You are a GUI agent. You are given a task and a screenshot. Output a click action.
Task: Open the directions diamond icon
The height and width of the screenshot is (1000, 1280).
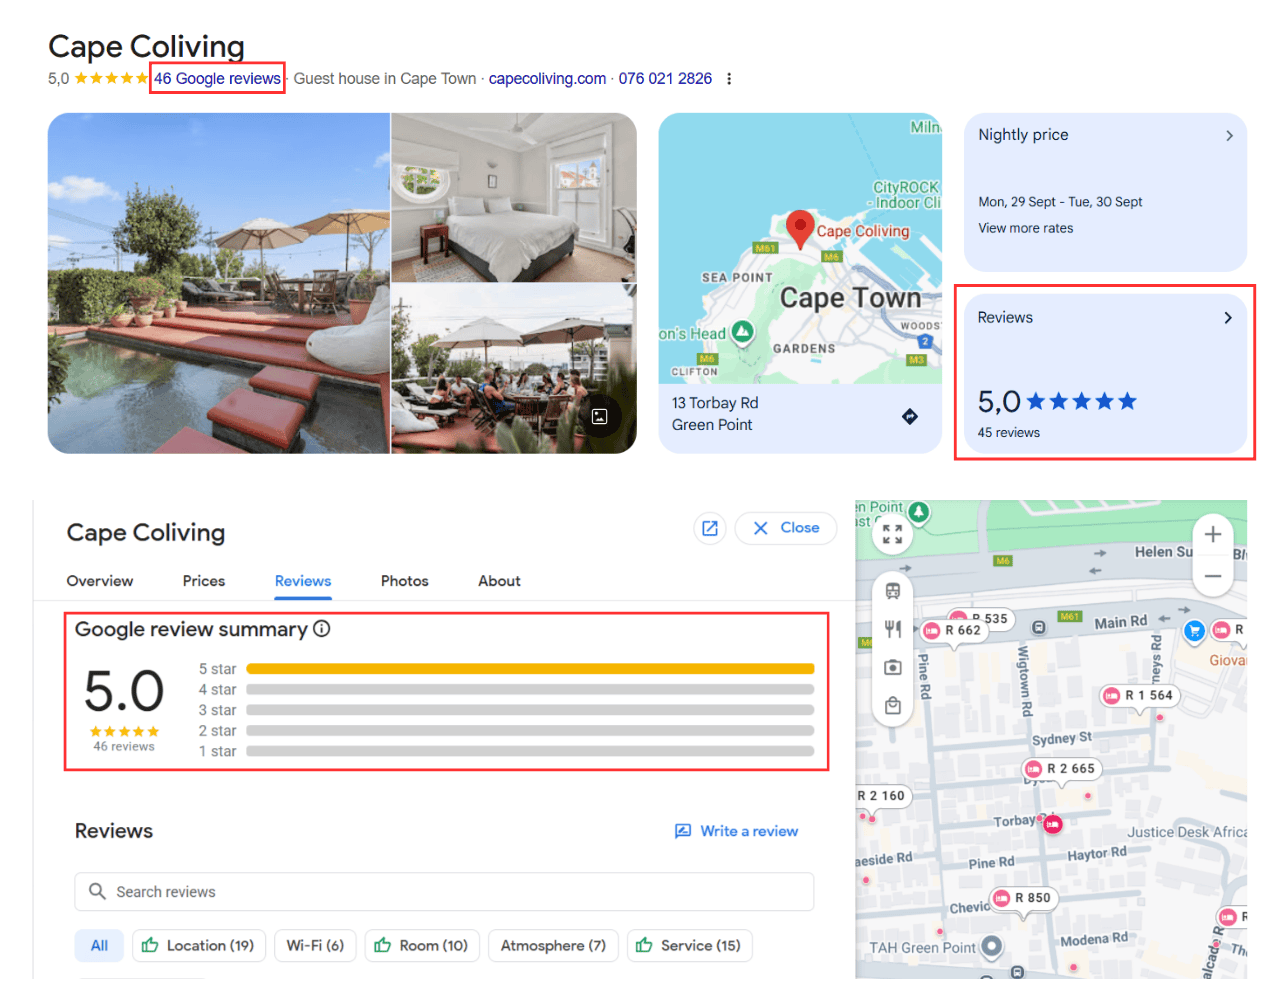coord(909,416)
